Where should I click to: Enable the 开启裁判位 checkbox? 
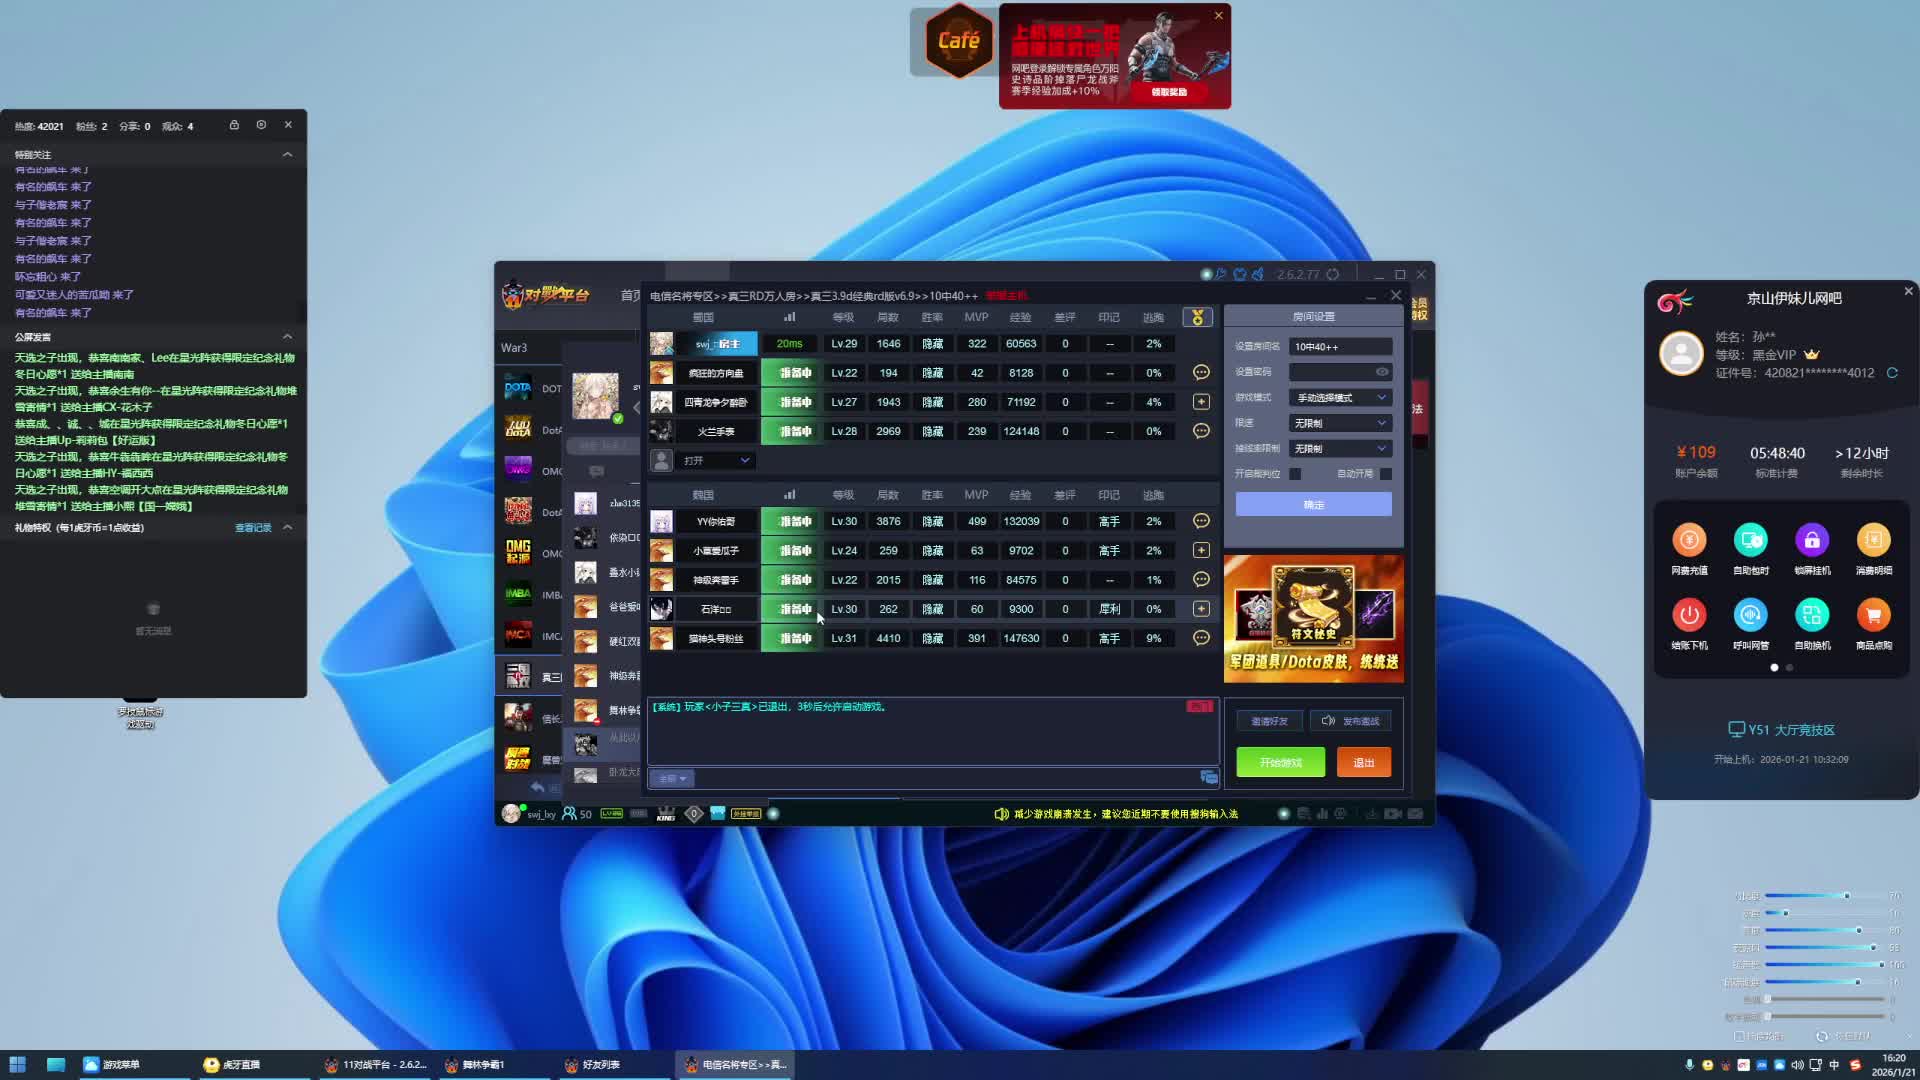click(x=1295, y=474)
